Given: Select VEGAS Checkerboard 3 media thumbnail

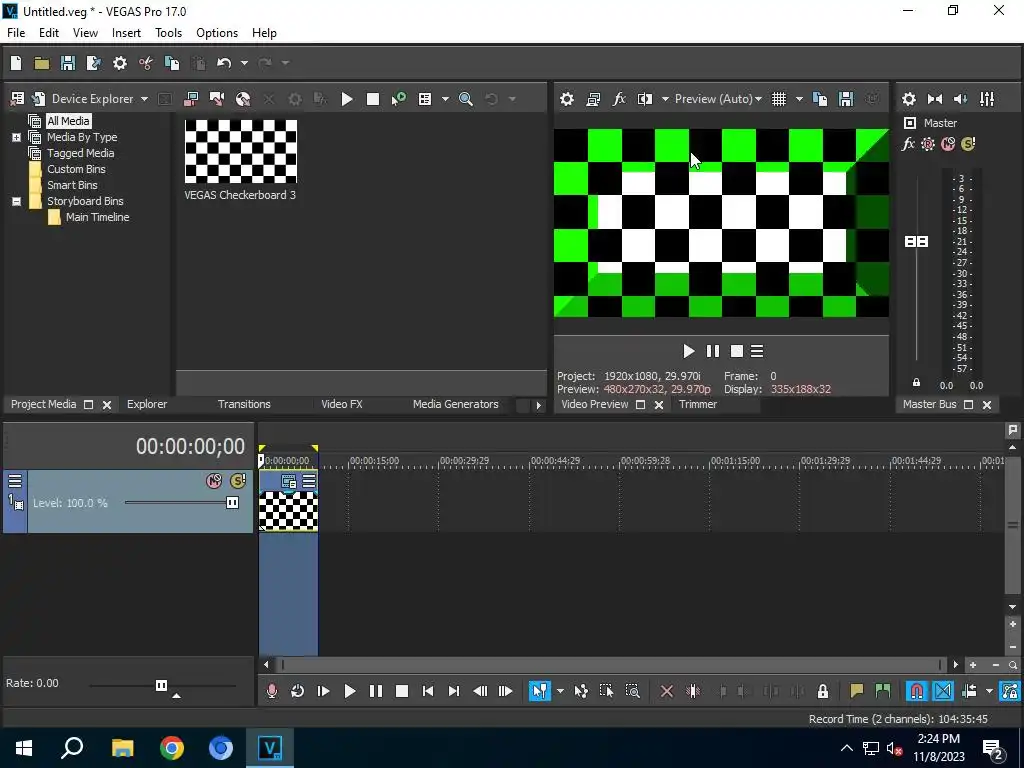Looking at the screenshot, I should tap(241, 152).
